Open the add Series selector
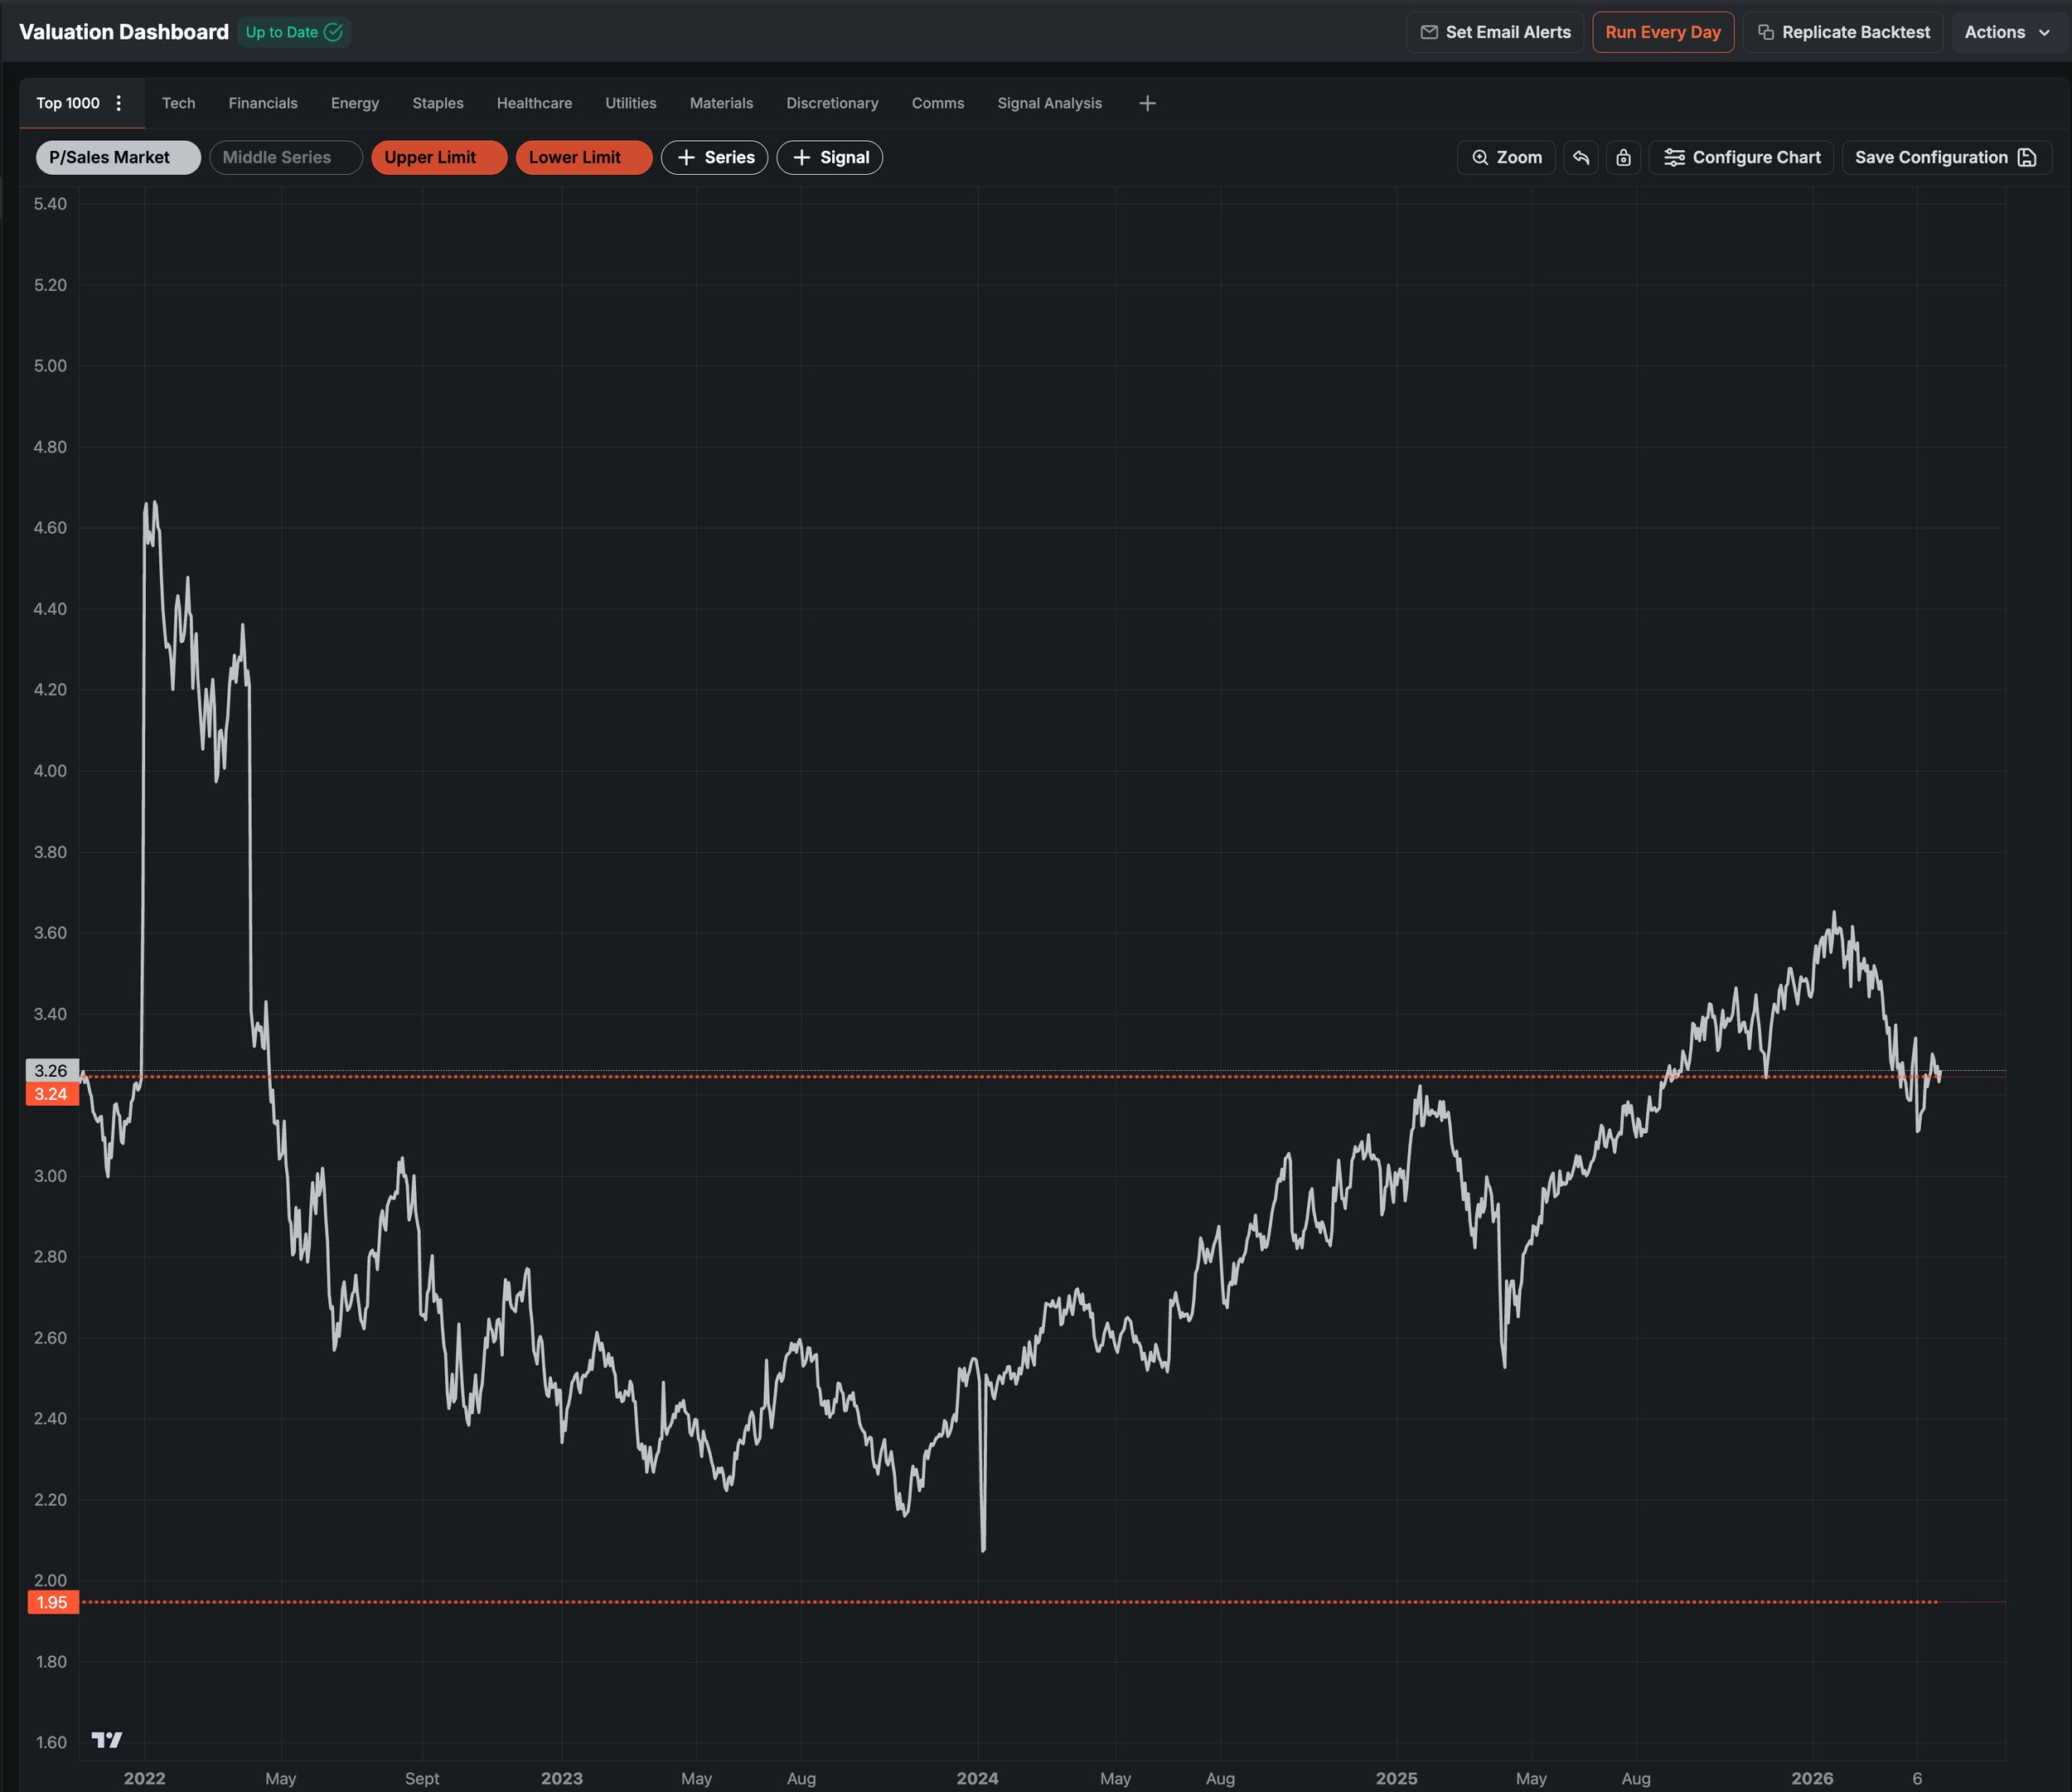 click(714, 157)
